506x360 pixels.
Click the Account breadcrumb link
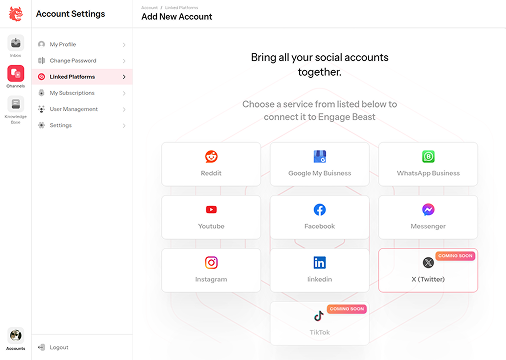[149, 7]
